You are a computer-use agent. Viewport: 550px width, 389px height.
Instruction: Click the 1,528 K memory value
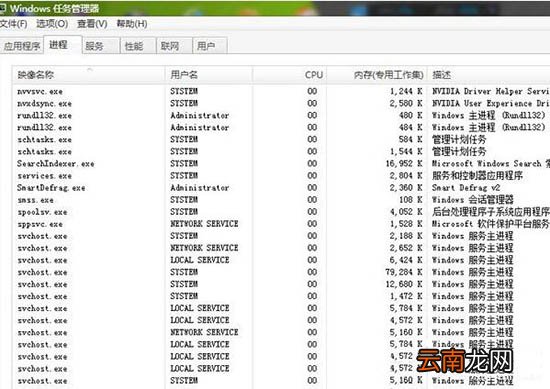point(406,224)
